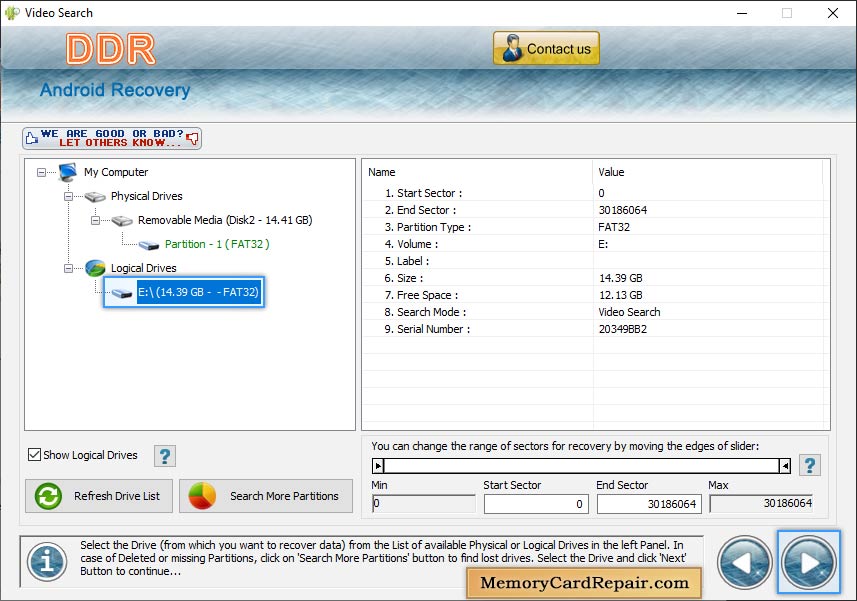857x601 pixels.
Task: Select the Logical Drives label
Action: [x=144, y=268]
